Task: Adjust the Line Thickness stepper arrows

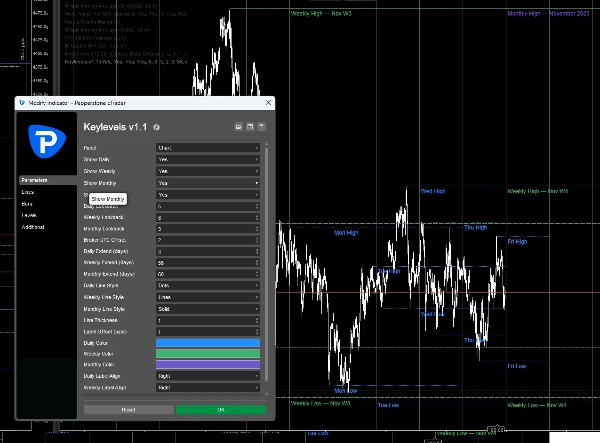Action: (x=257, y=321)
